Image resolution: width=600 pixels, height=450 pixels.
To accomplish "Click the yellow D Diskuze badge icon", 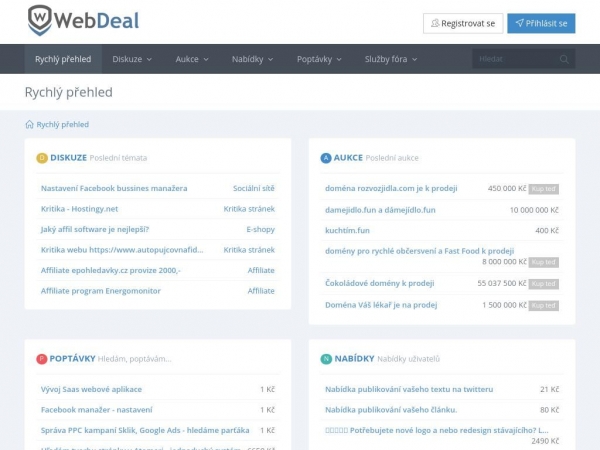I will click(42, 158).
